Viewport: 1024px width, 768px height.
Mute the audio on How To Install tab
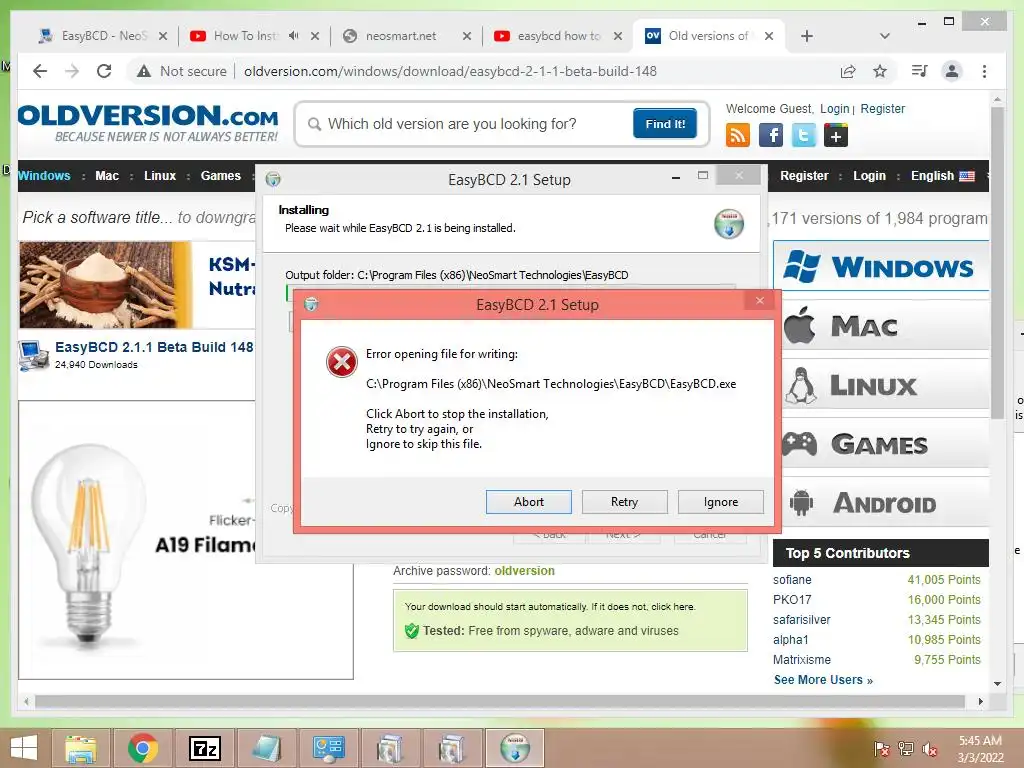(294, 36)
